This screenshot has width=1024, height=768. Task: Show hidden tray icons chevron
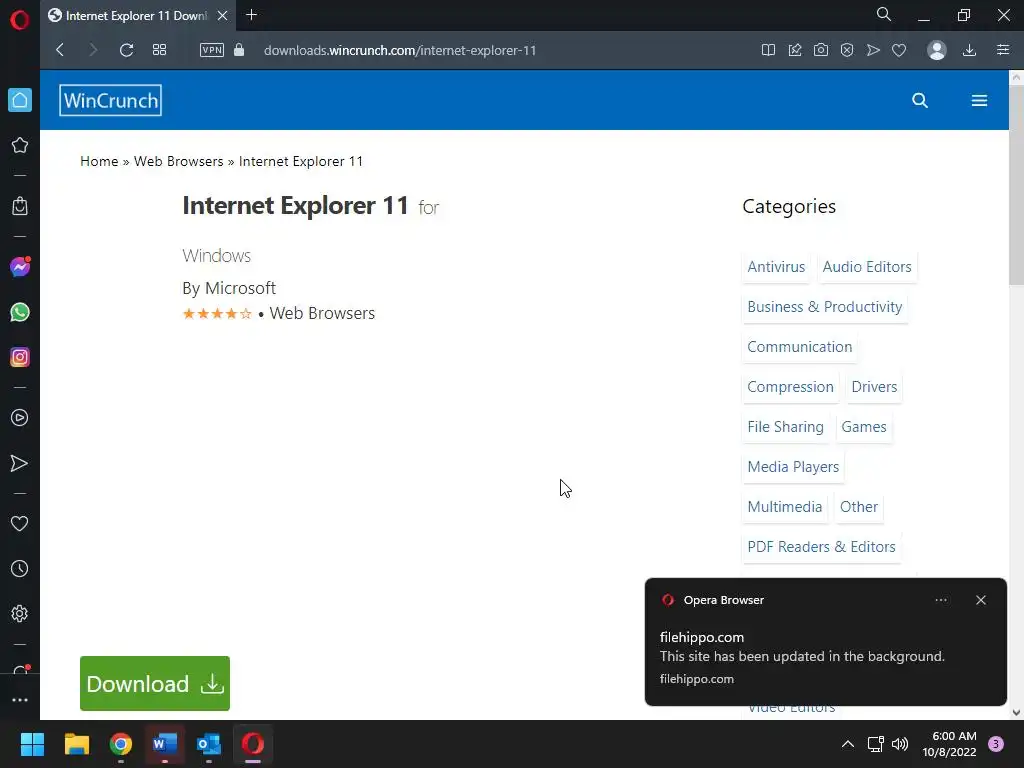(848, 744)
